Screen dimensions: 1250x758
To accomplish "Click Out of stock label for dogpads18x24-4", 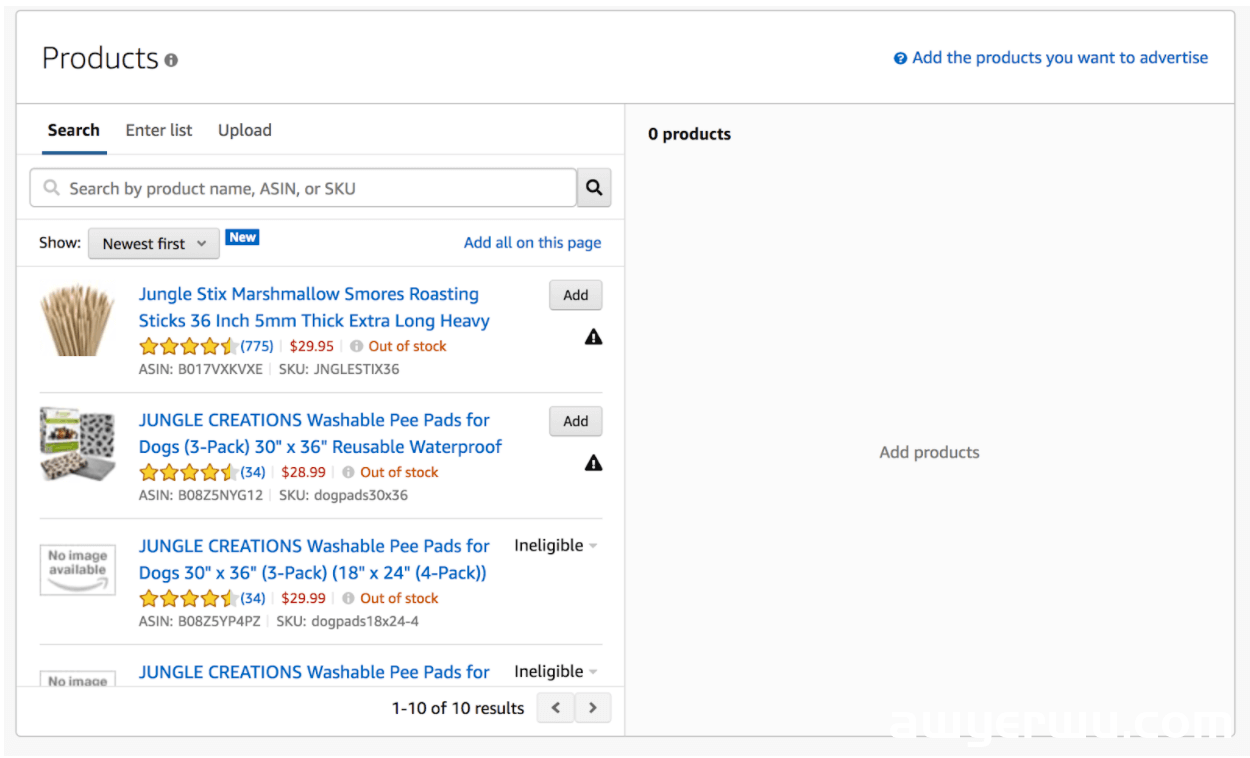I will (x=400, y=598).
